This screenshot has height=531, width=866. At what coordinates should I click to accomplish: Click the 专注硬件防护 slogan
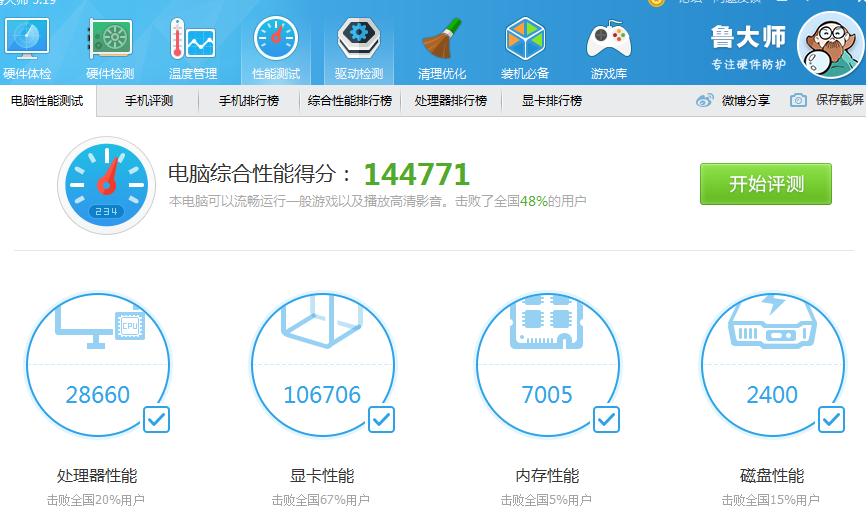point(748,65)
